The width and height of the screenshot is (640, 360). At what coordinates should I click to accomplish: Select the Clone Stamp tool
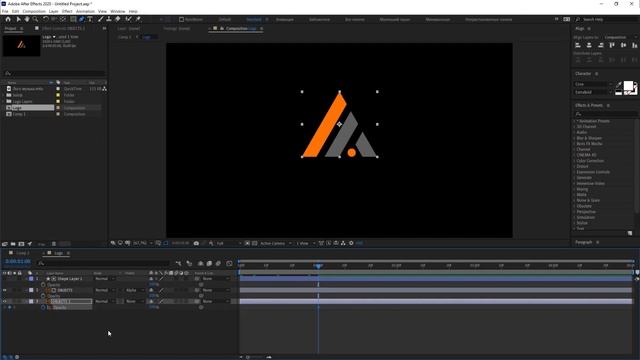coord(109,19)
